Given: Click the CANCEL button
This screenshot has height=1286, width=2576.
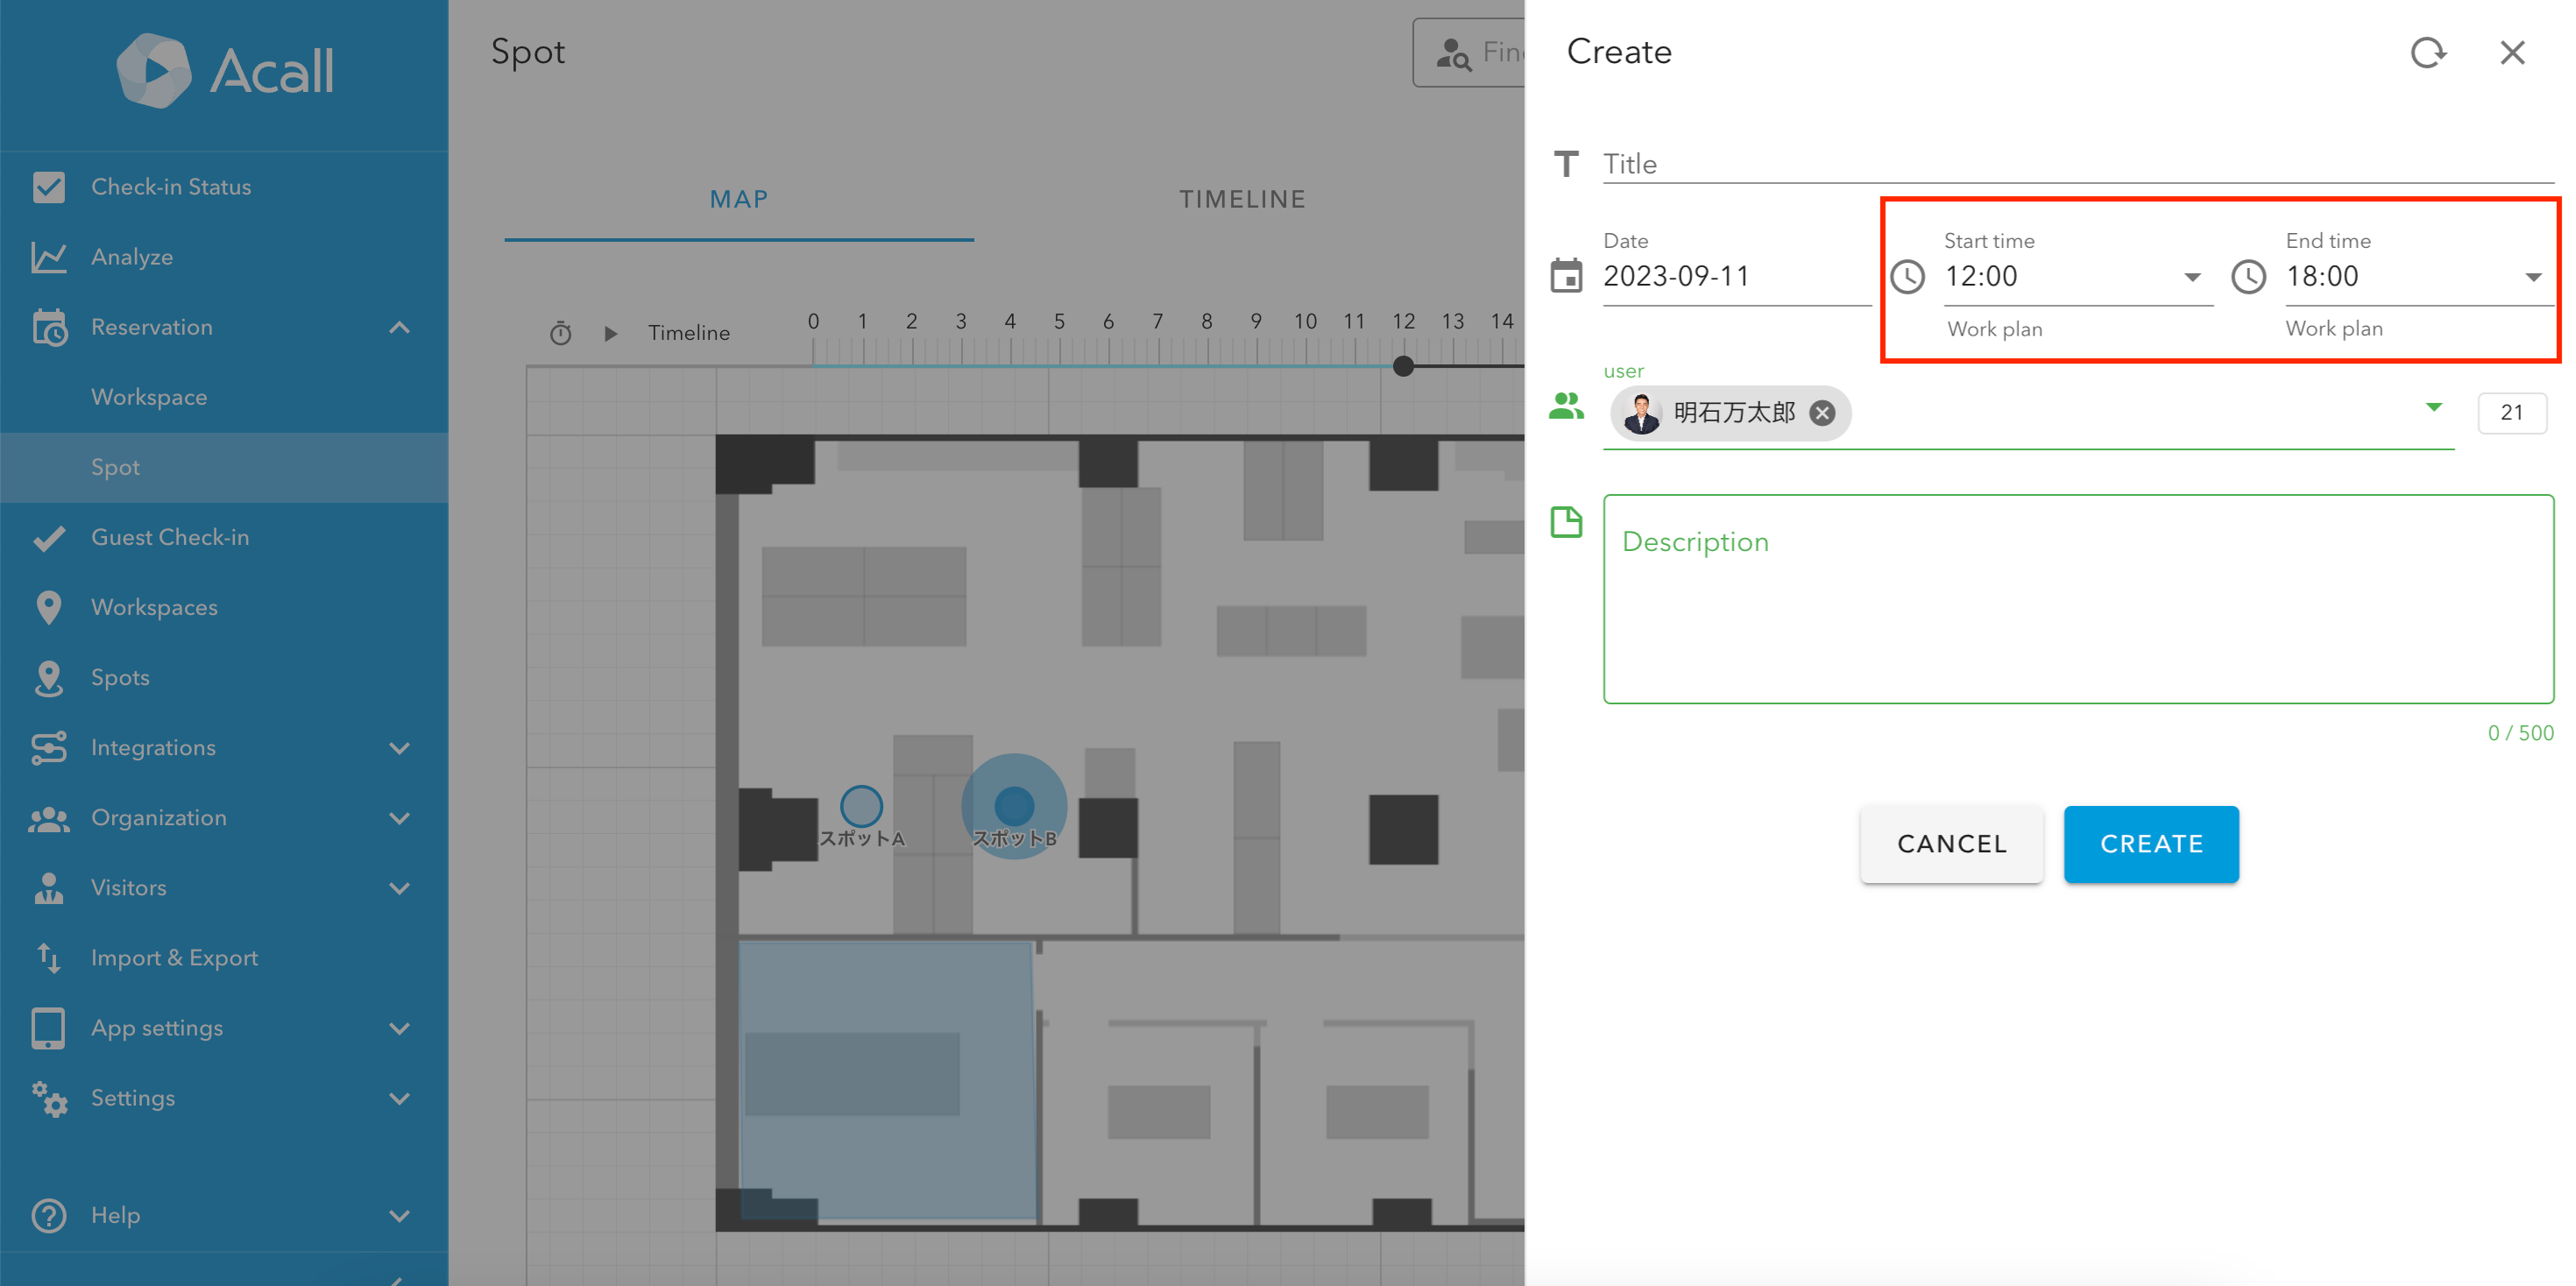Looking at the screenshot, I should pyautogui.click(x=1951, y=844).
